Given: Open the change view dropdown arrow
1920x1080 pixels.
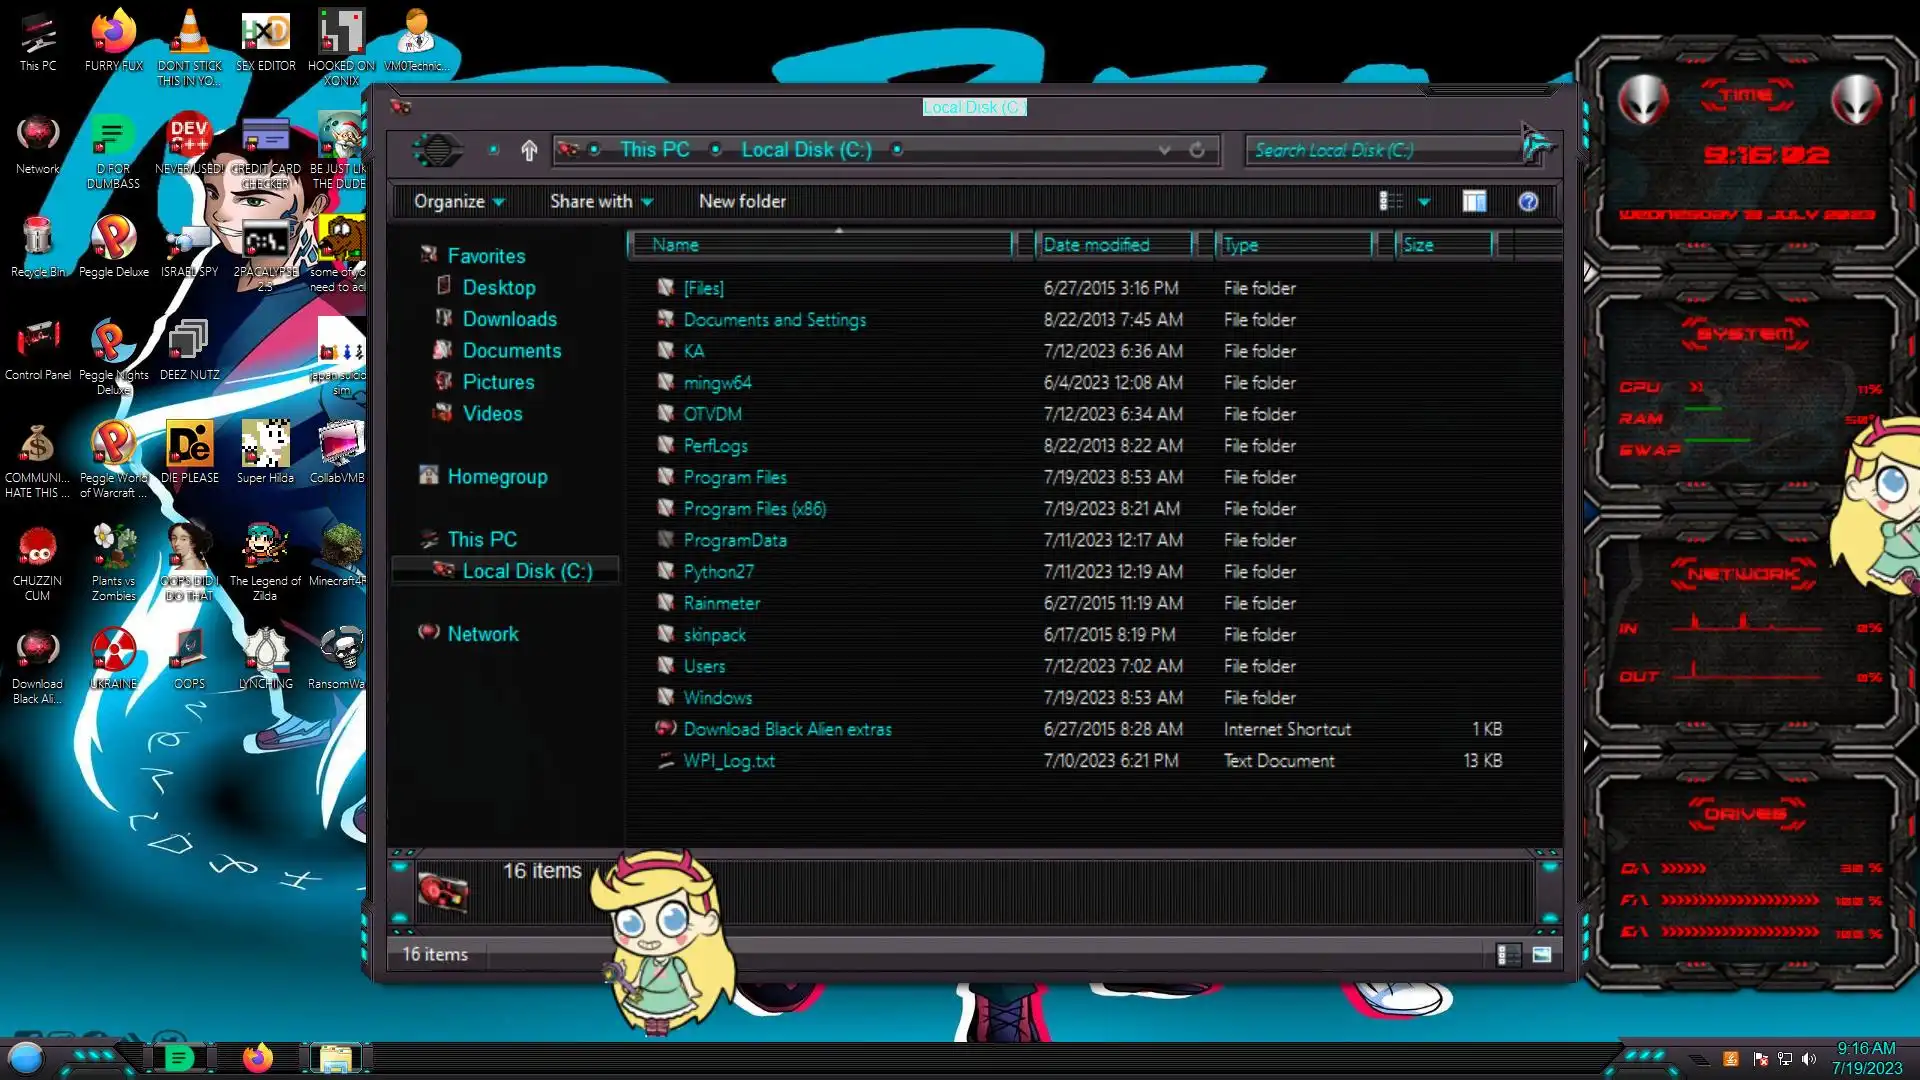Looking at the screenshot, I should point(1424,202).
